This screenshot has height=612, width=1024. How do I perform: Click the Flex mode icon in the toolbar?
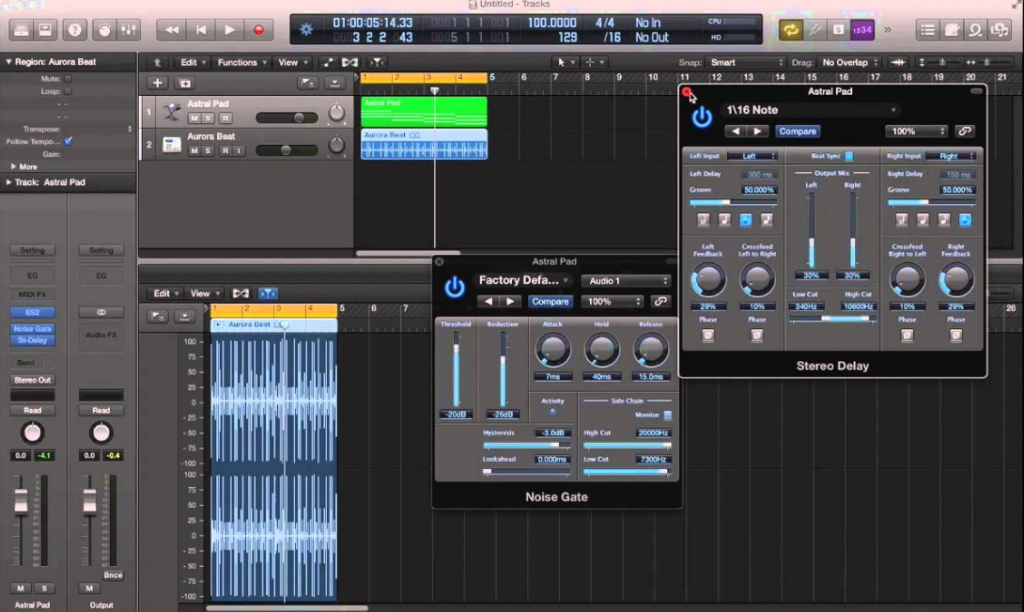[376, 62]
